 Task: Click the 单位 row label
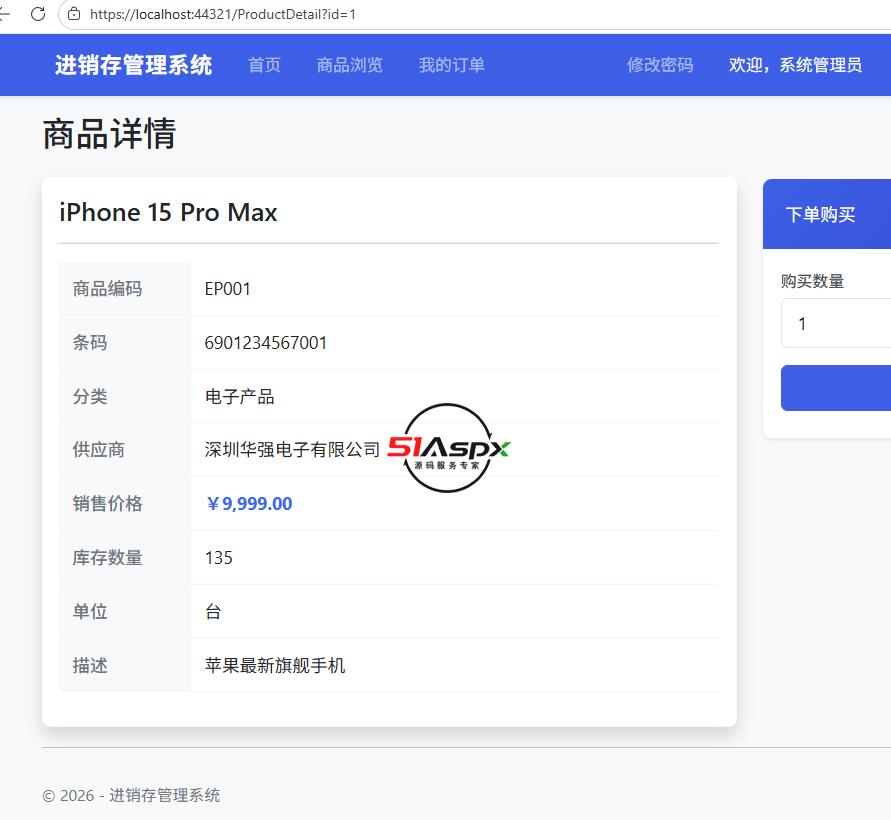(90, 611)
